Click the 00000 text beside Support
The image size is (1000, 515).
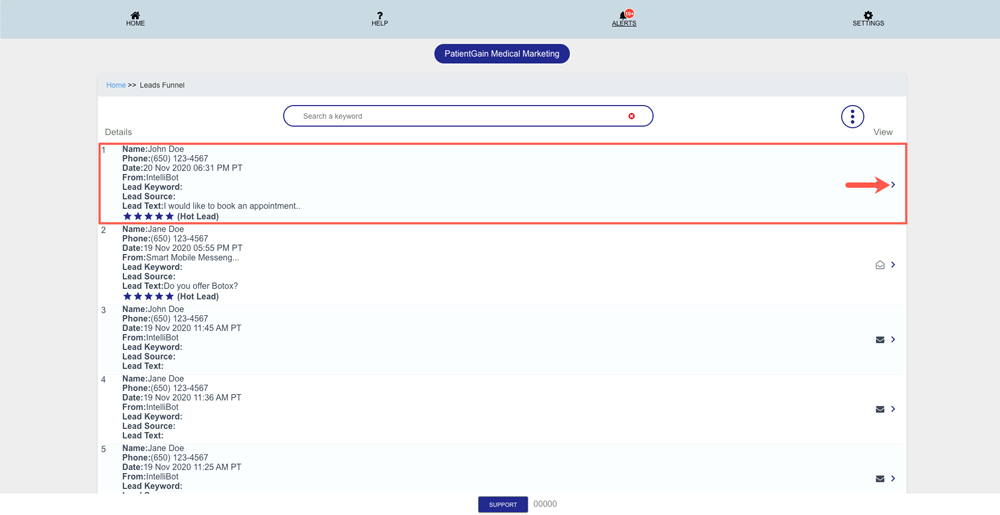click(x=545, y=504)
